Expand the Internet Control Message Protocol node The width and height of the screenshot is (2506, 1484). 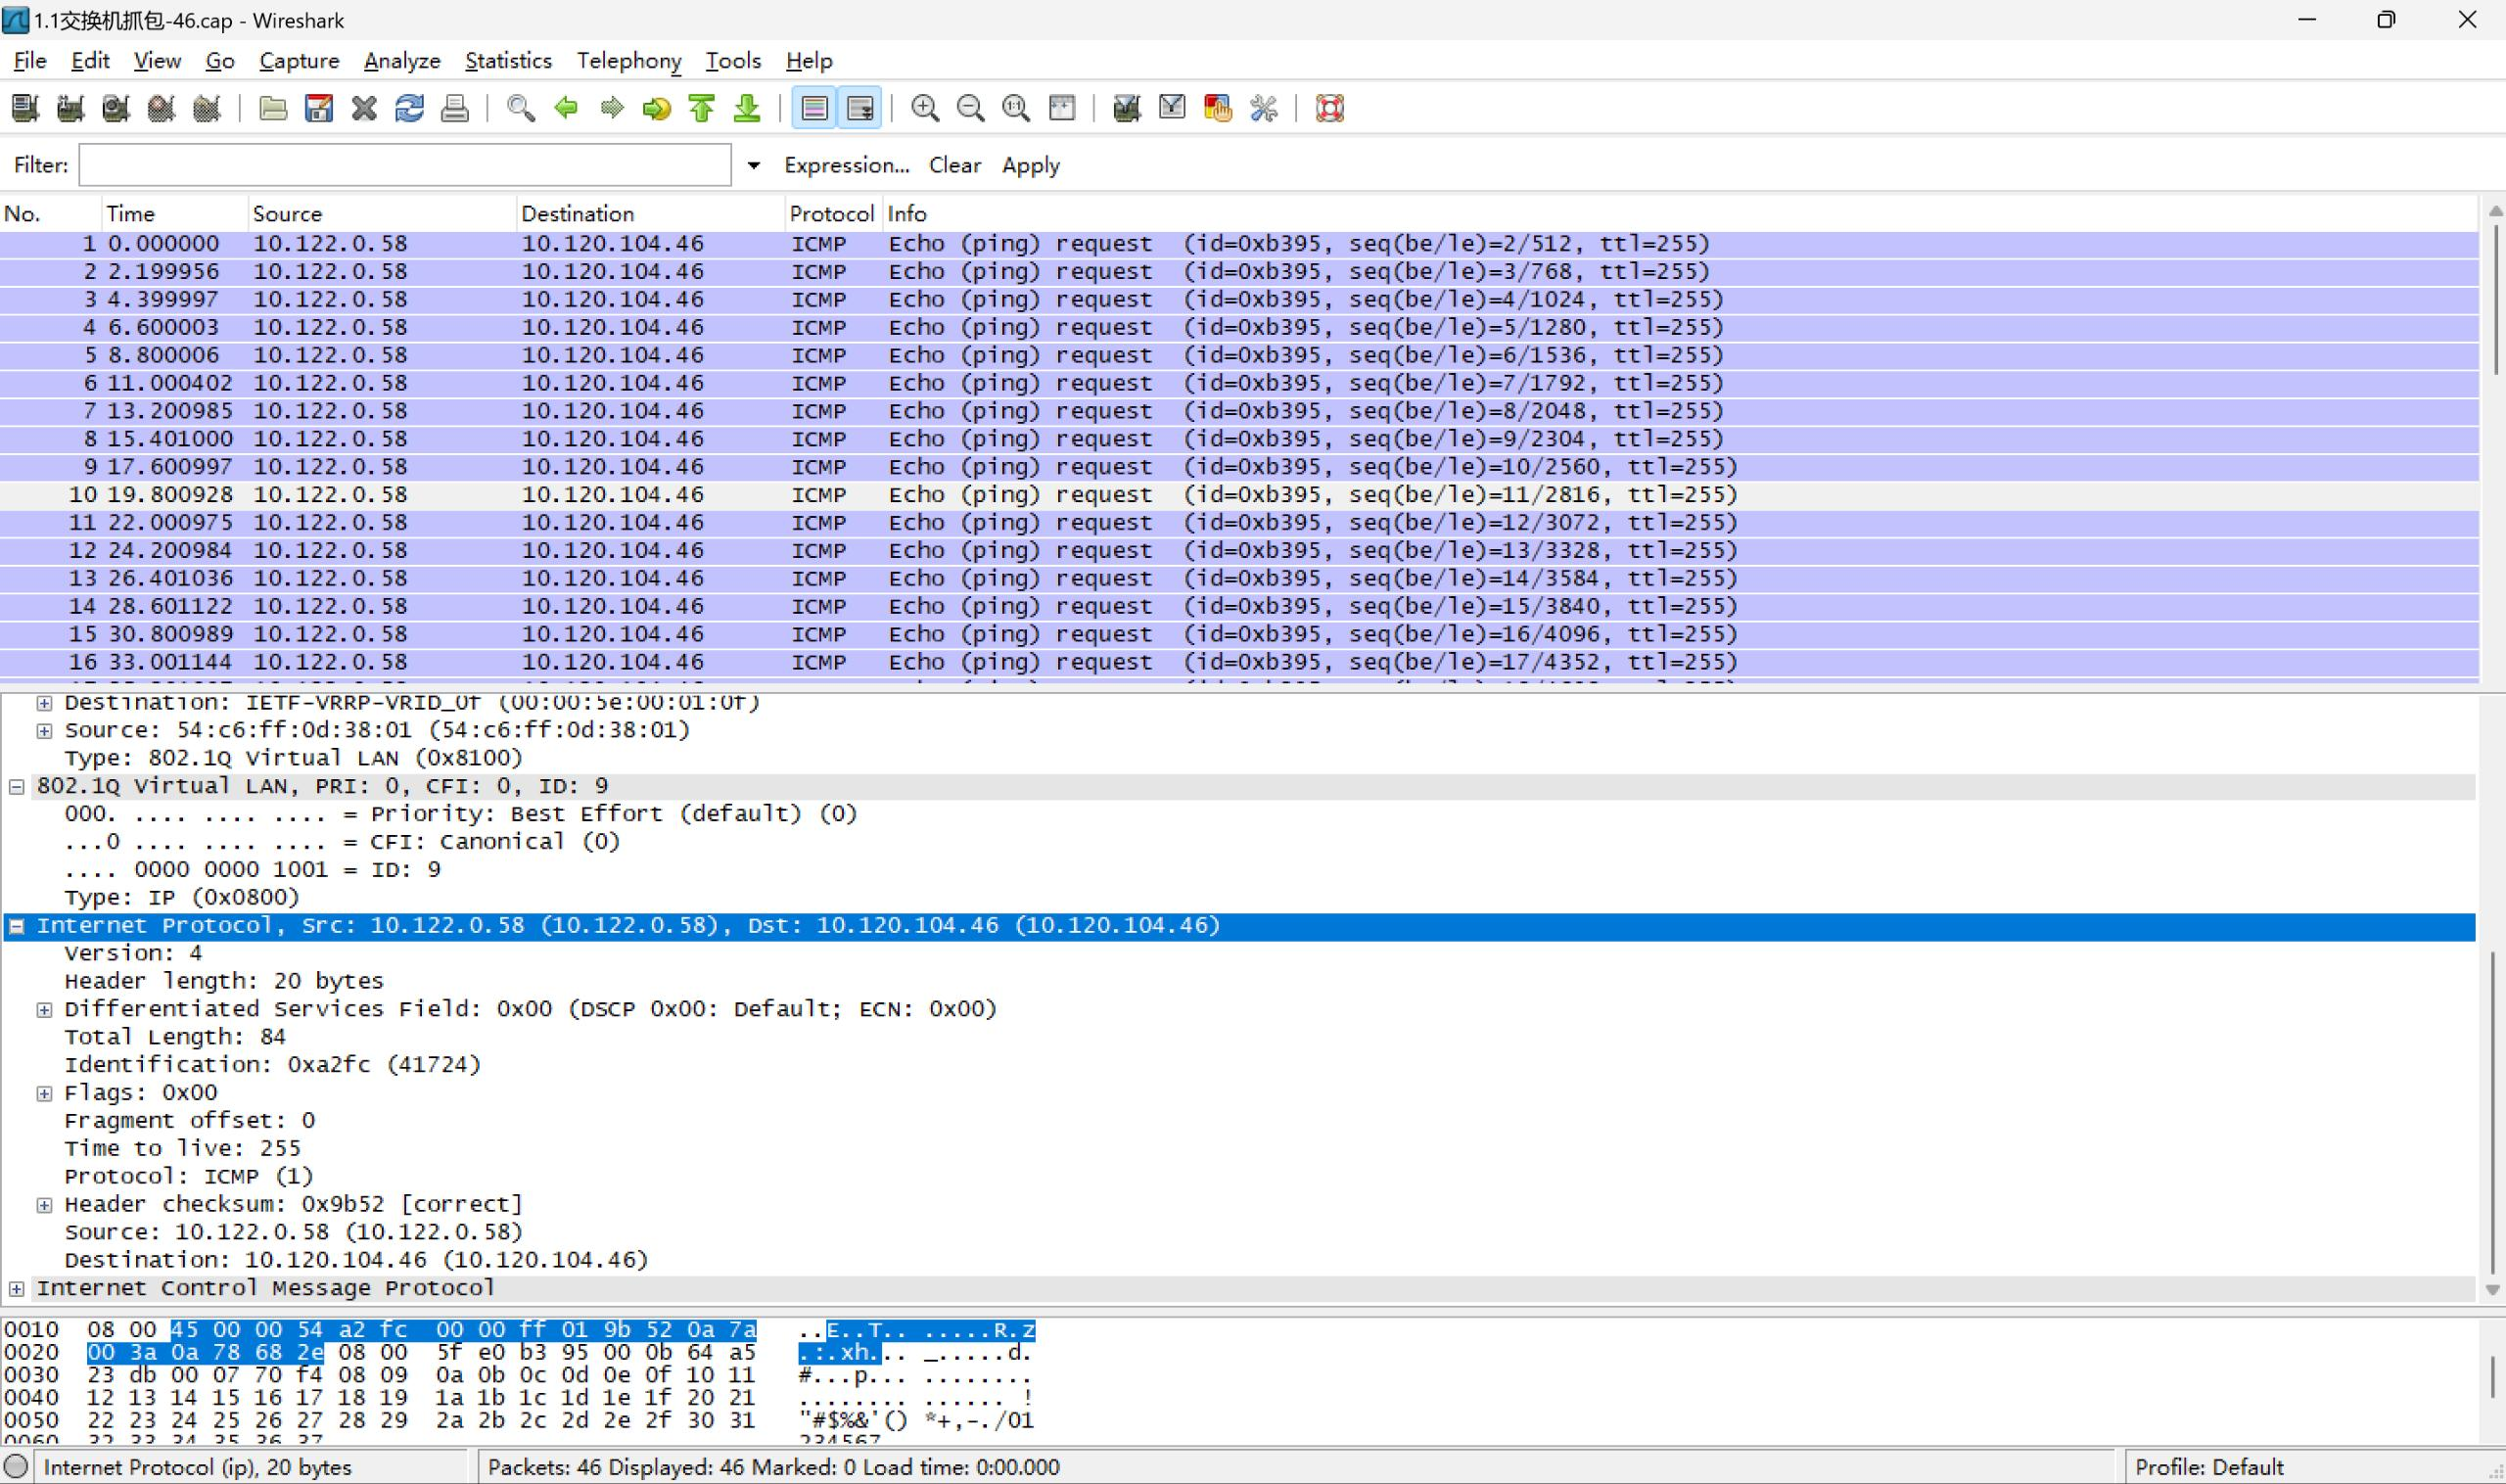17,1289
